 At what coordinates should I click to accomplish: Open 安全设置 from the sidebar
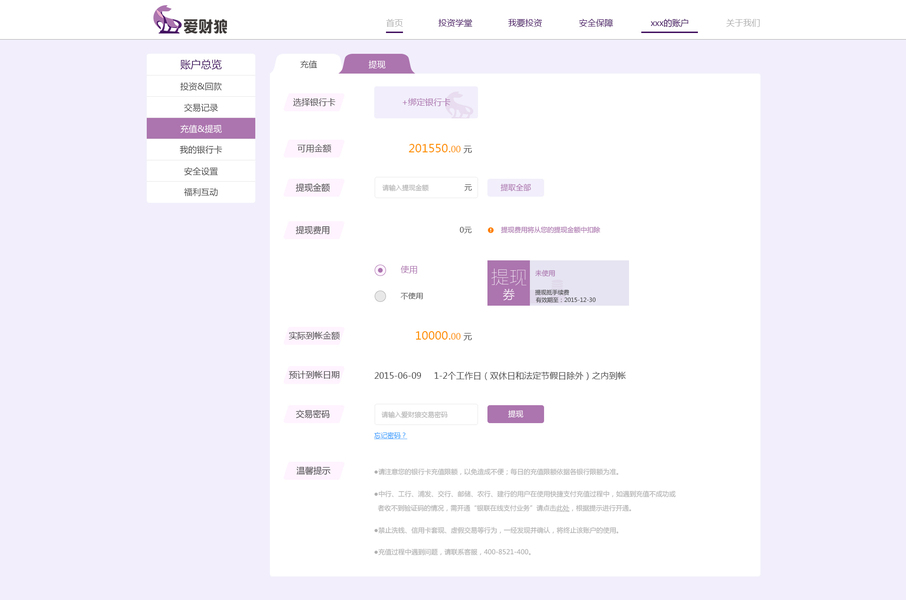click(200, 170)
